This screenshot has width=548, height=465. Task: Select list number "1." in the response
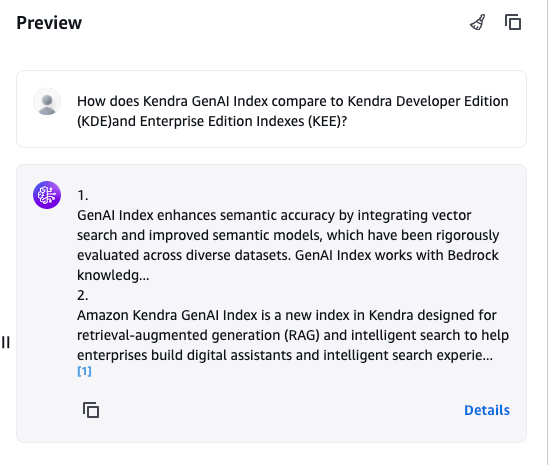(x=82, y=195)
